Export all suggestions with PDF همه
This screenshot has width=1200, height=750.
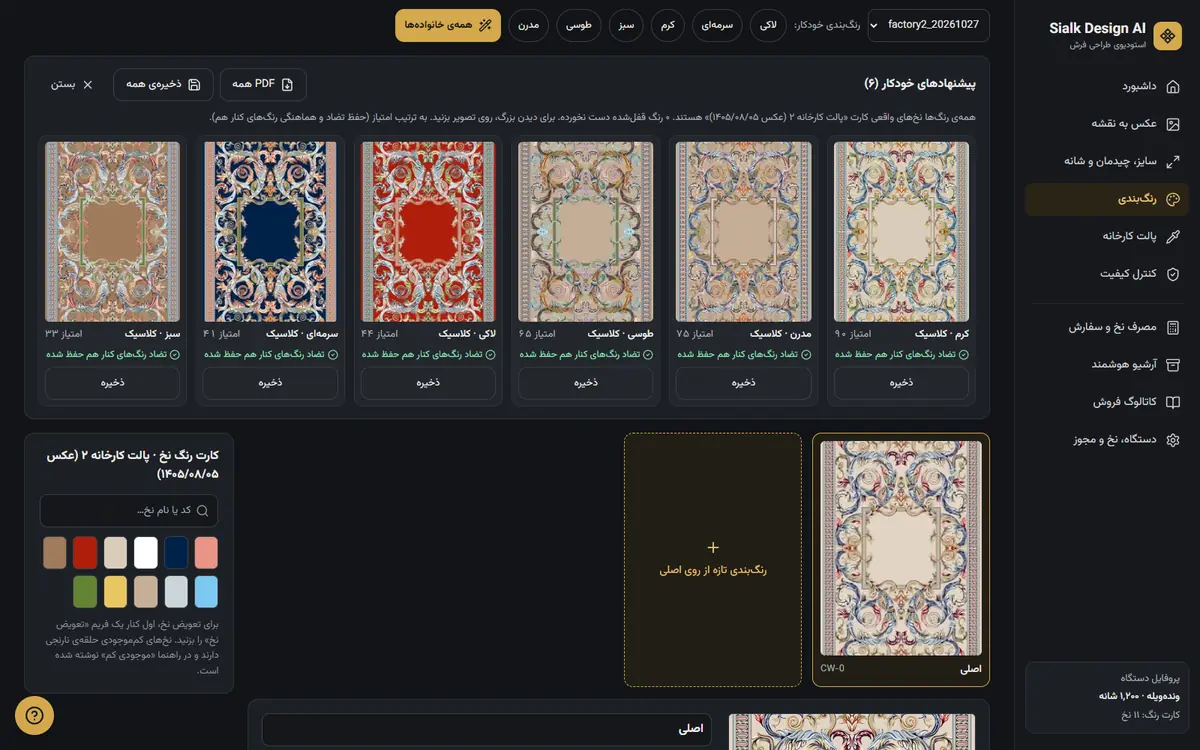263,84
